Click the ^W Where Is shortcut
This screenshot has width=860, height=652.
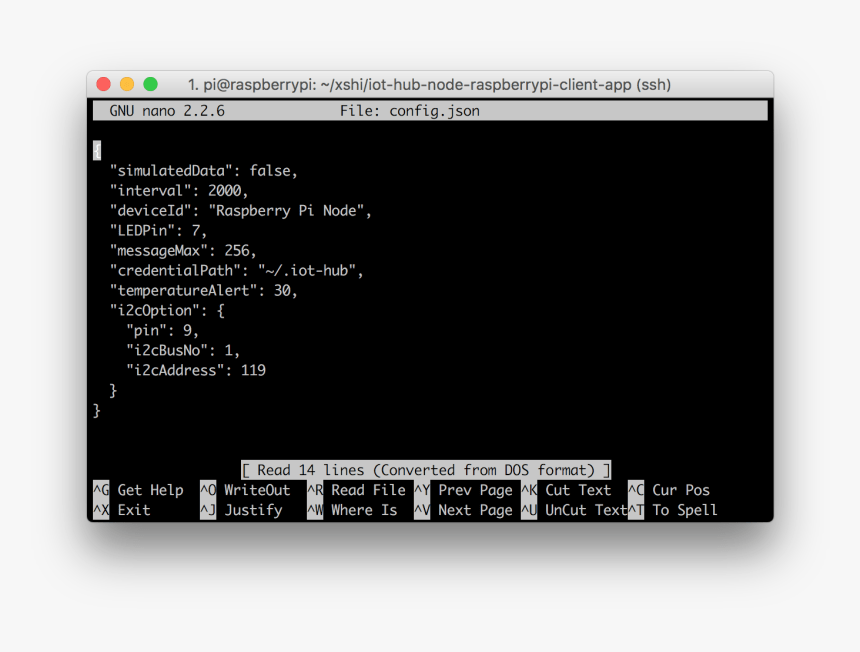[x=352, y=511]
